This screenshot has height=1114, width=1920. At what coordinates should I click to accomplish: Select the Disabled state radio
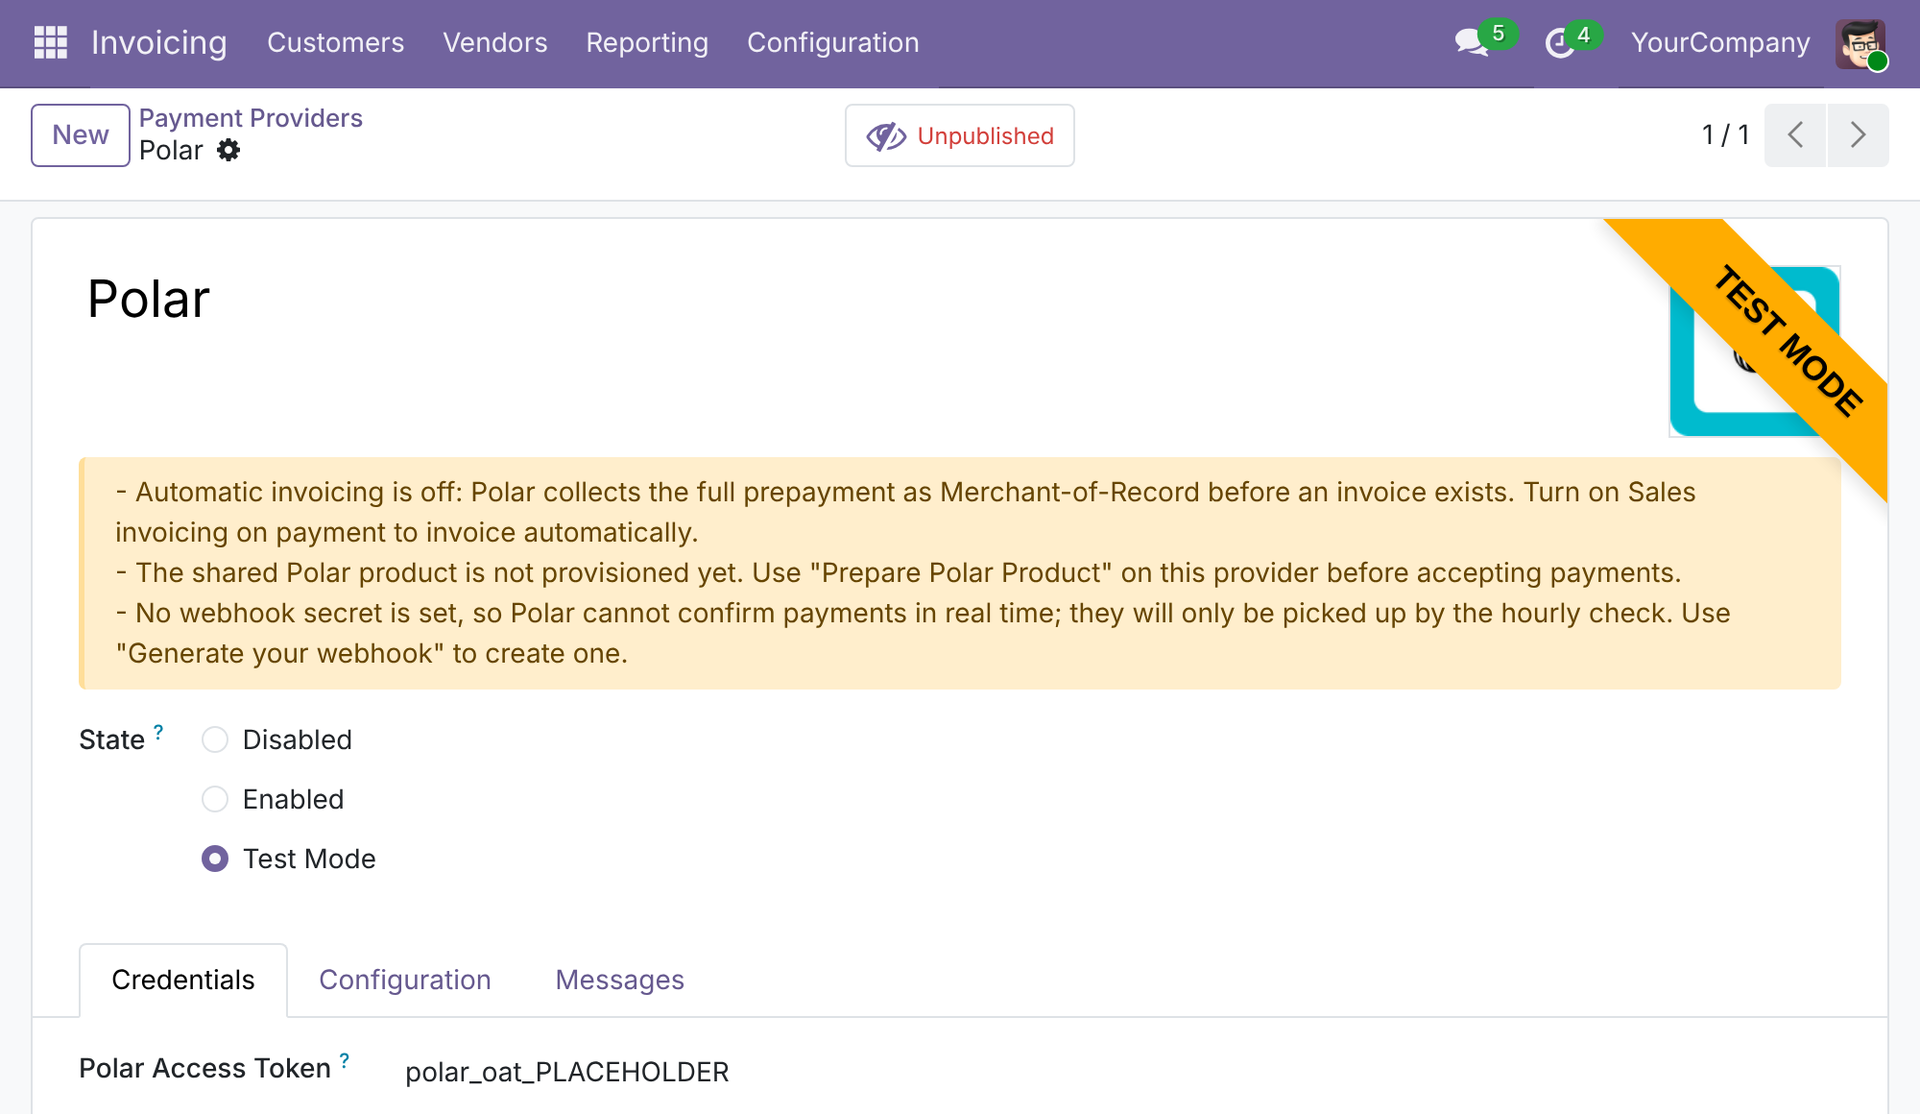pyautogui.click(x=215, y=740)
